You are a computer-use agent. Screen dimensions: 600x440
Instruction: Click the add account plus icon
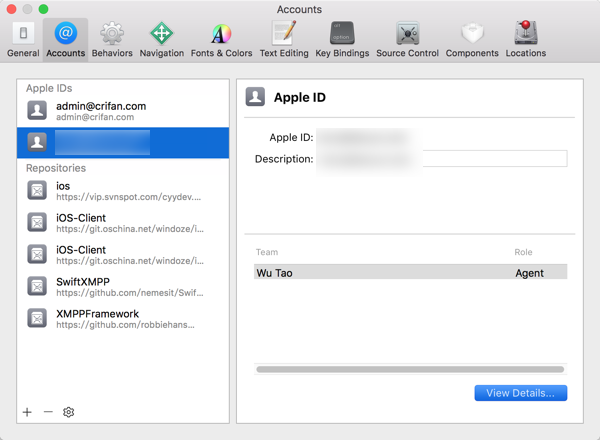coord(27,412)
